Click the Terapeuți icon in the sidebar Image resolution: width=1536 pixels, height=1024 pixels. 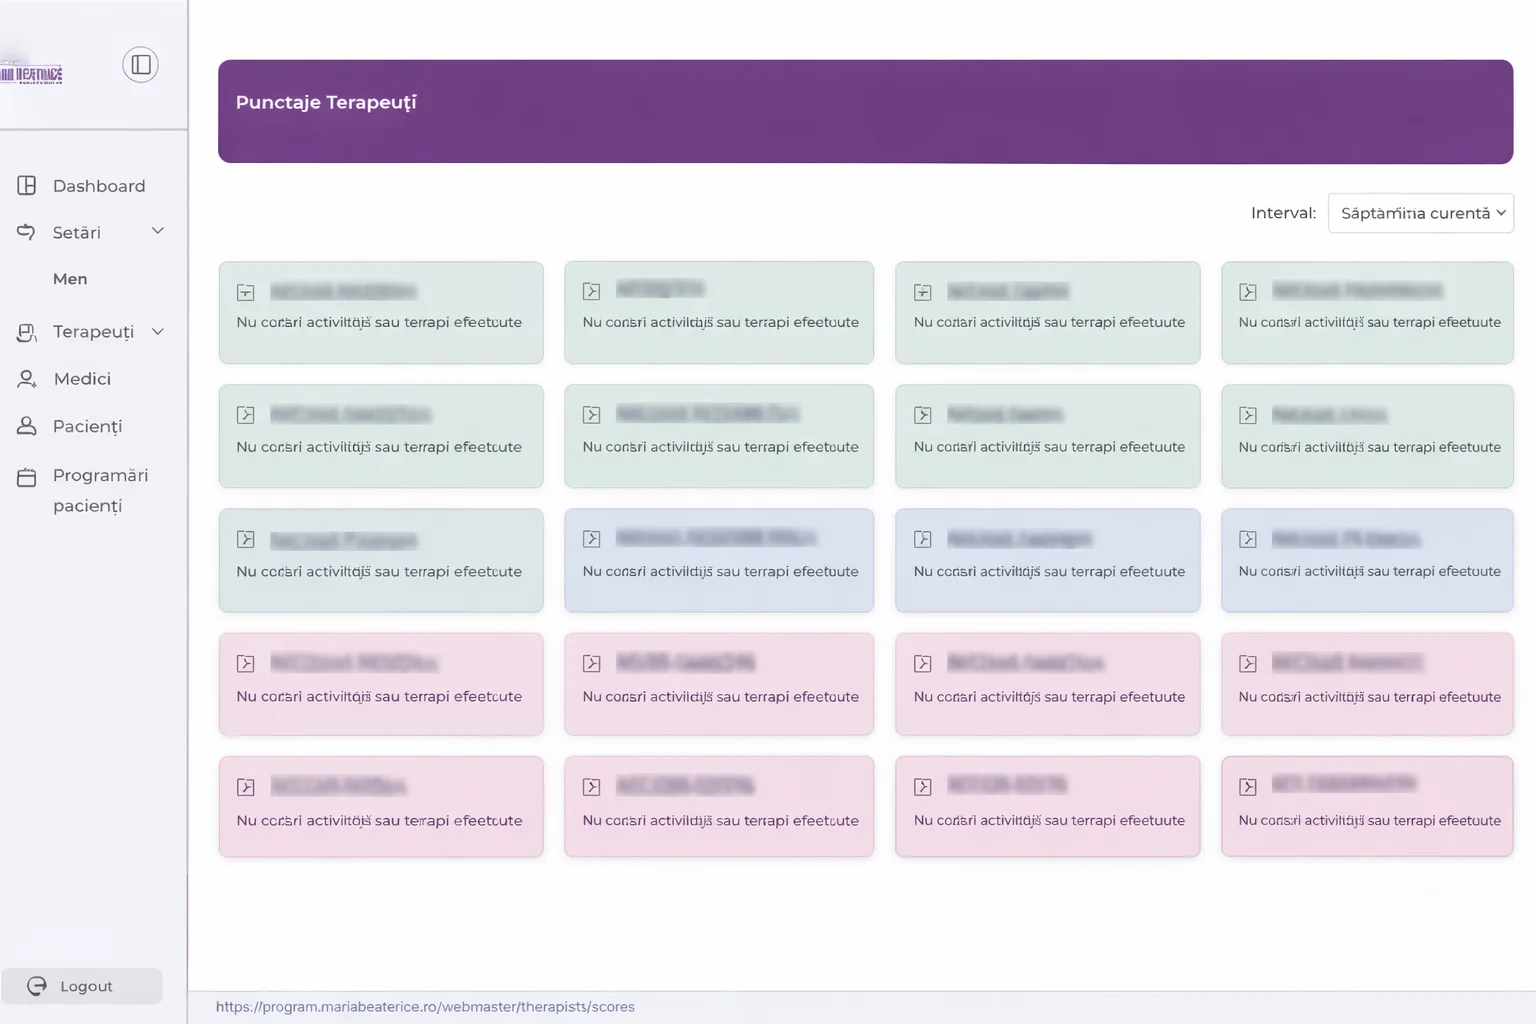[x=27, y=332]
